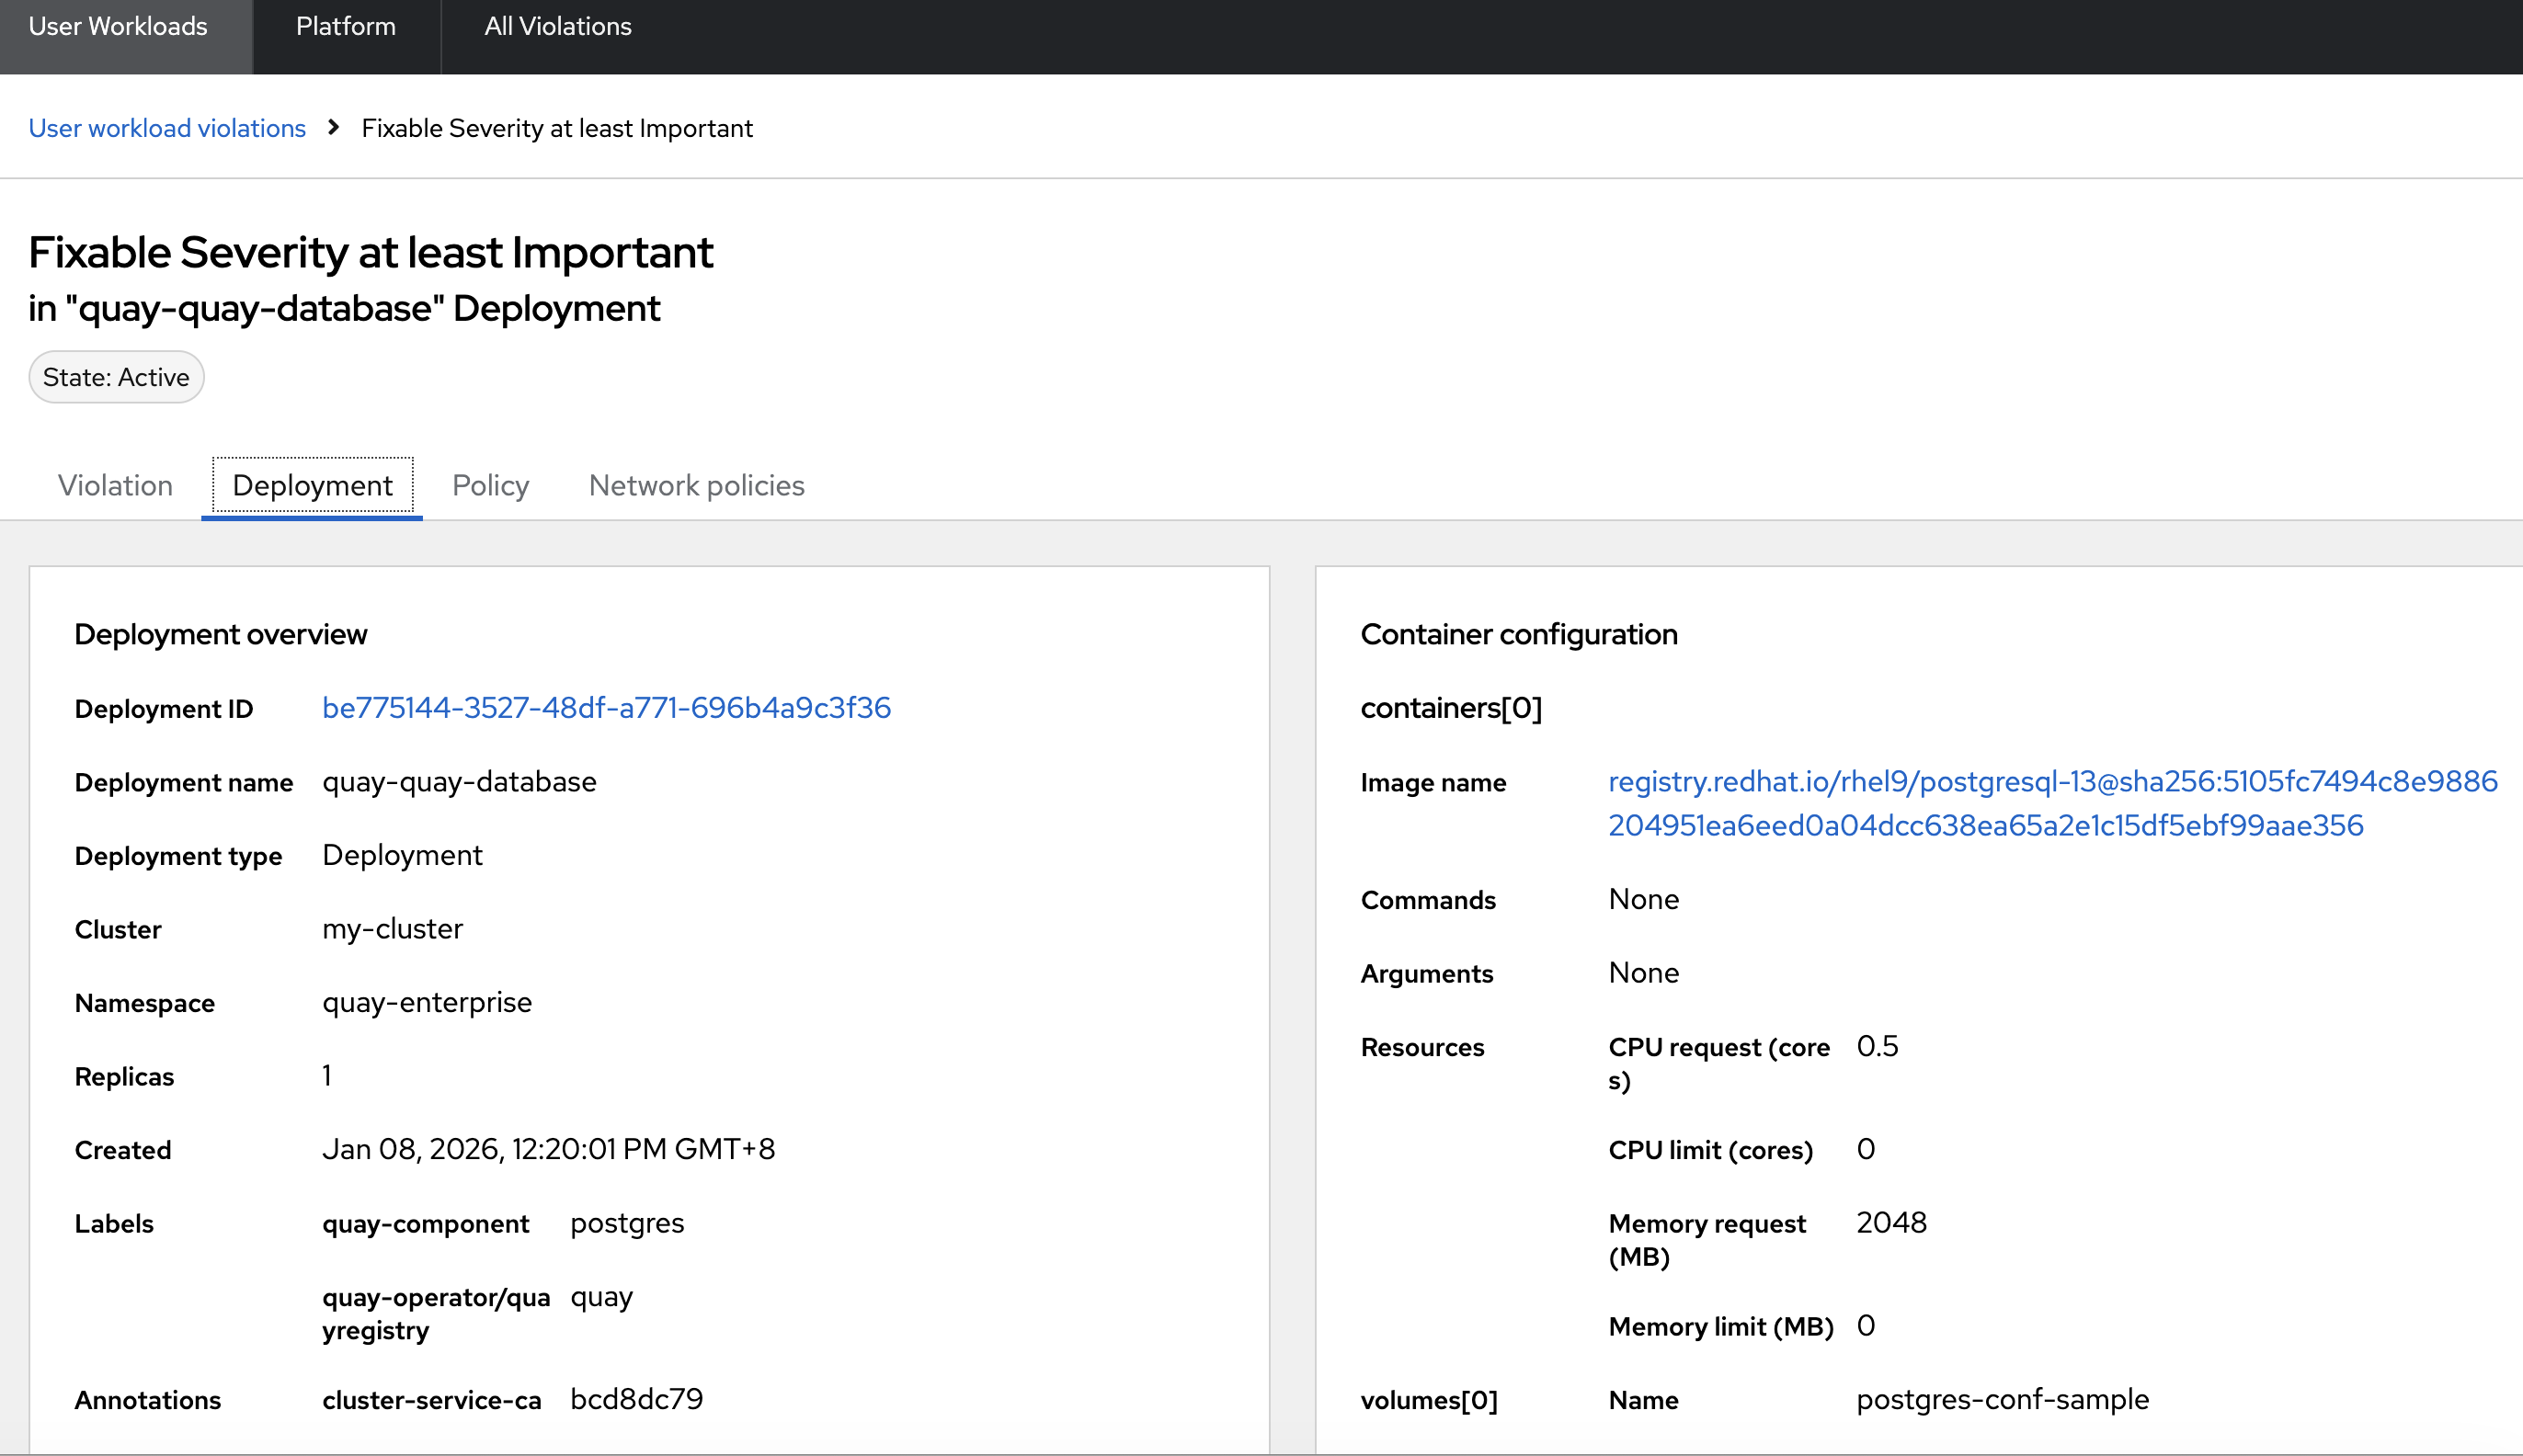Select the Deployment tab
Viewport: 2523px width, 1456px height.
click(x=312, y=485)
